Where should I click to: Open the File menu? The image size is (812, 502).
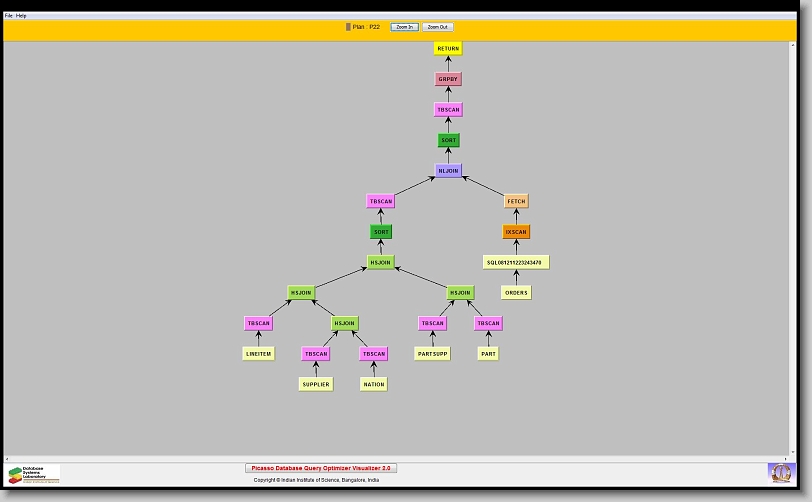click(x=9, y=16)
